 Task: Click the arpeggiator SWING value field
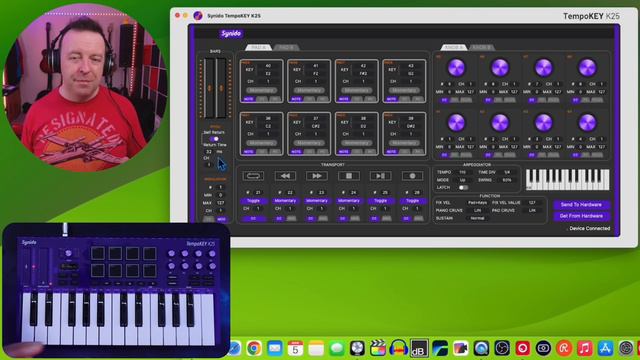coord(507,180)
